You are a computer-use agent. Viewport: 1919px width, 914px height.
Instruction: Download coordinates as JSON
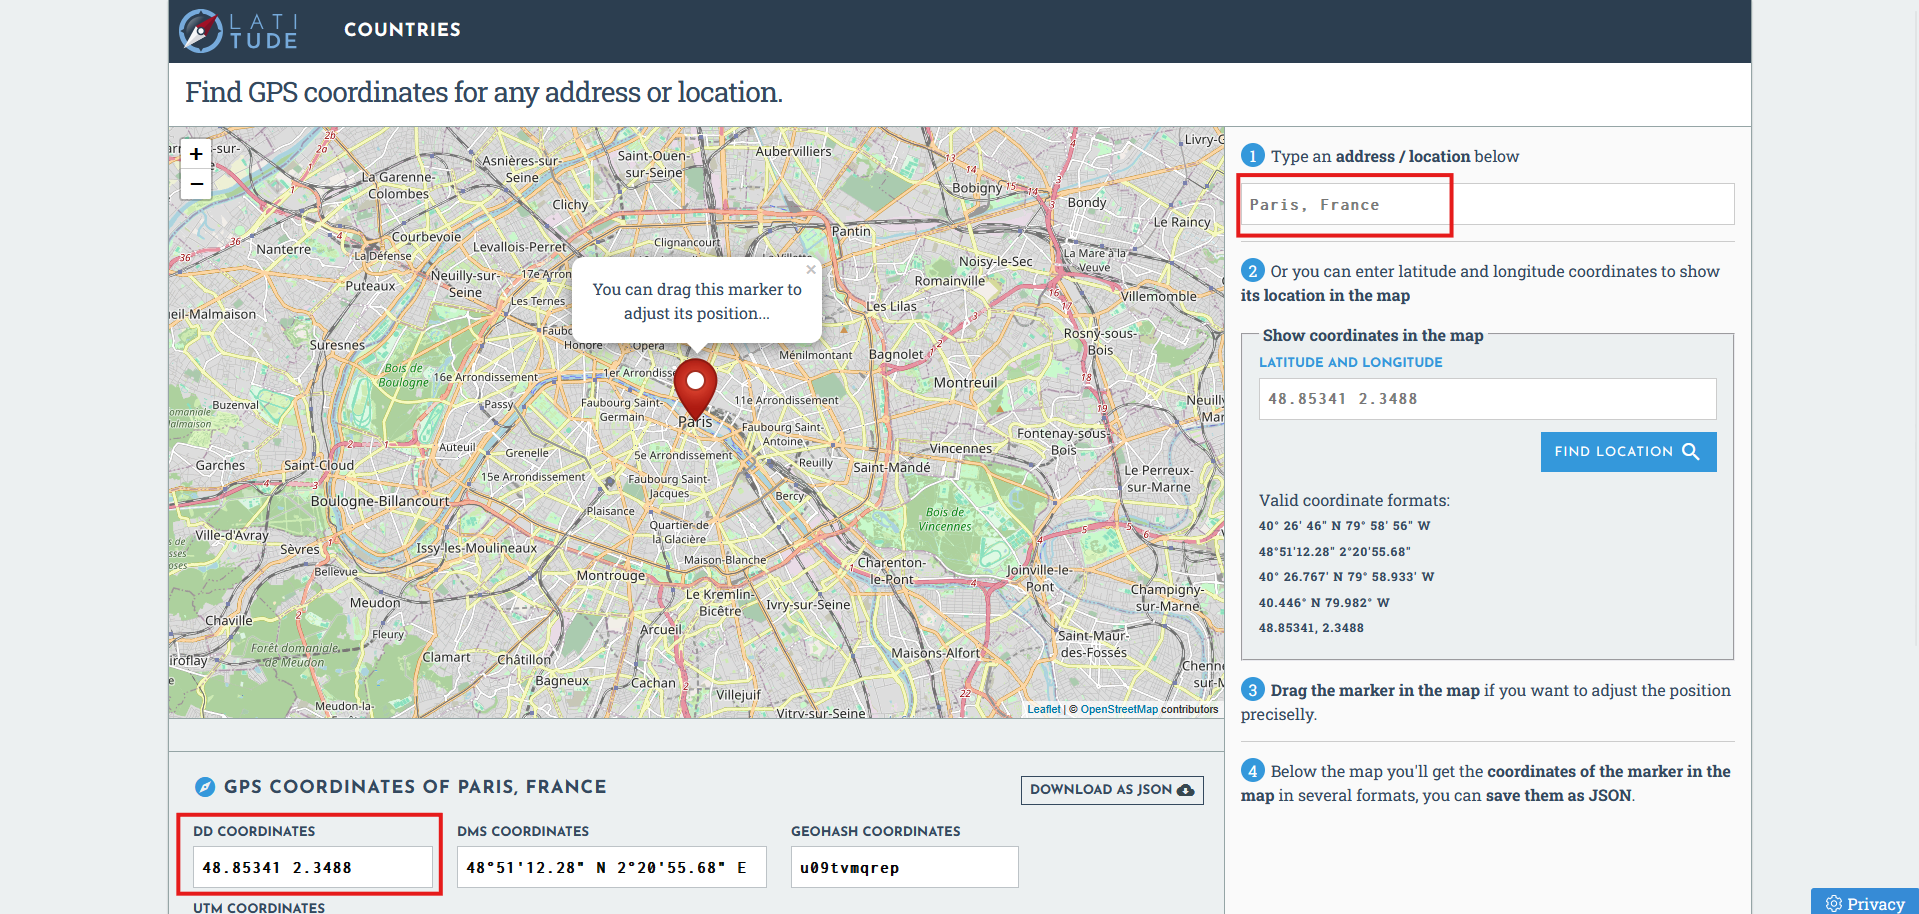[x=1111, y=790]
